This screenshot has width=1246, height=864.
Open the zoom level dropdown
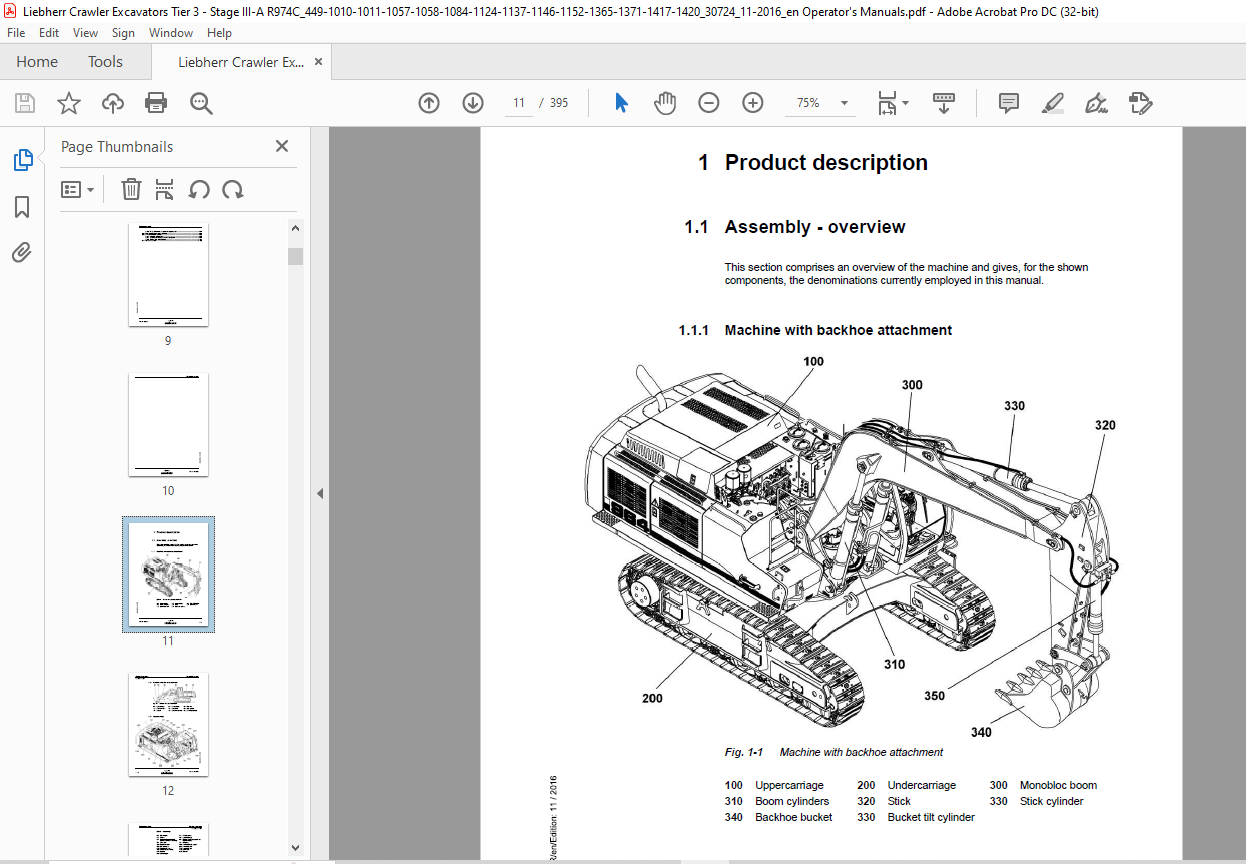(x=845, y=103)
